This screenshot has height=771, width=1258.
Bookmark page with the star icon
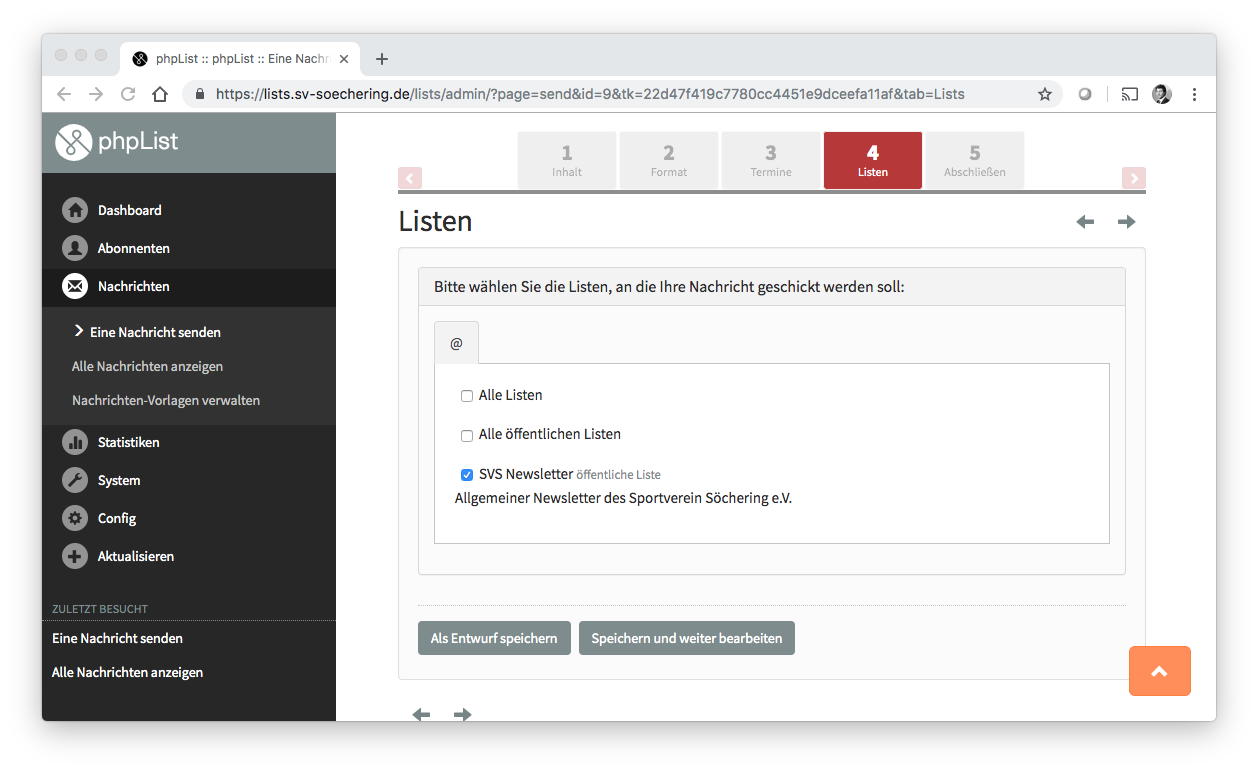pos(1045,94)
